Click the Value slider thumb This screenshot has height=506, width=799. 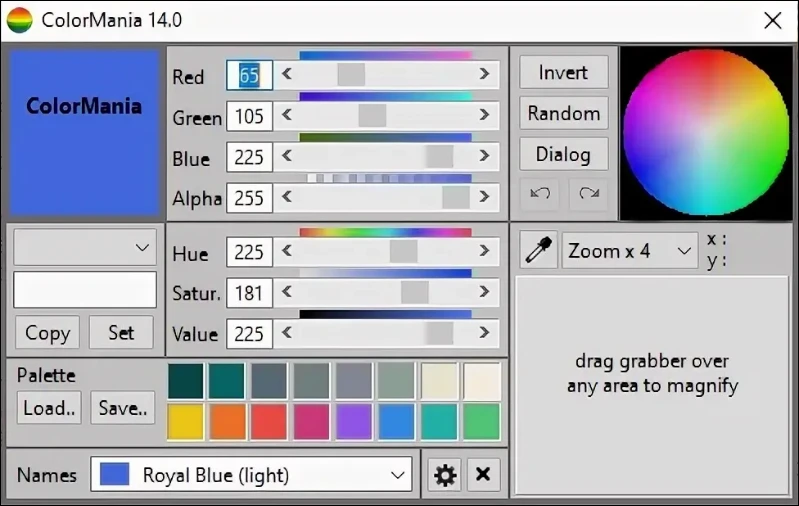439,333
